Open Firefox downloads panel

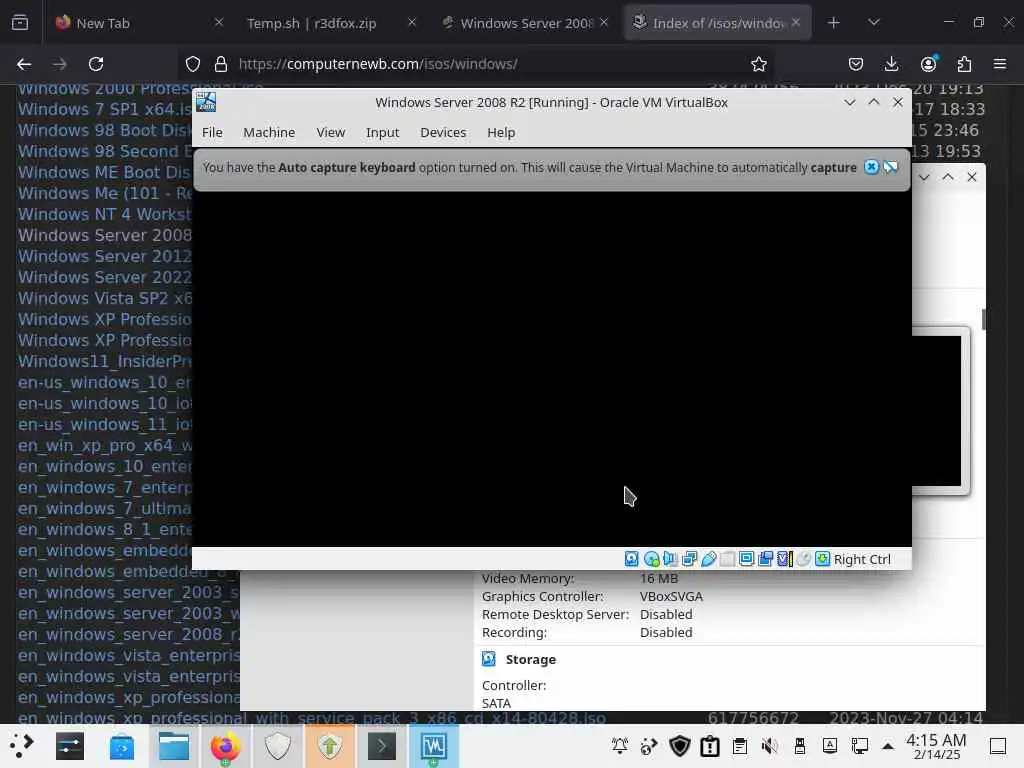tap(891, 64)
